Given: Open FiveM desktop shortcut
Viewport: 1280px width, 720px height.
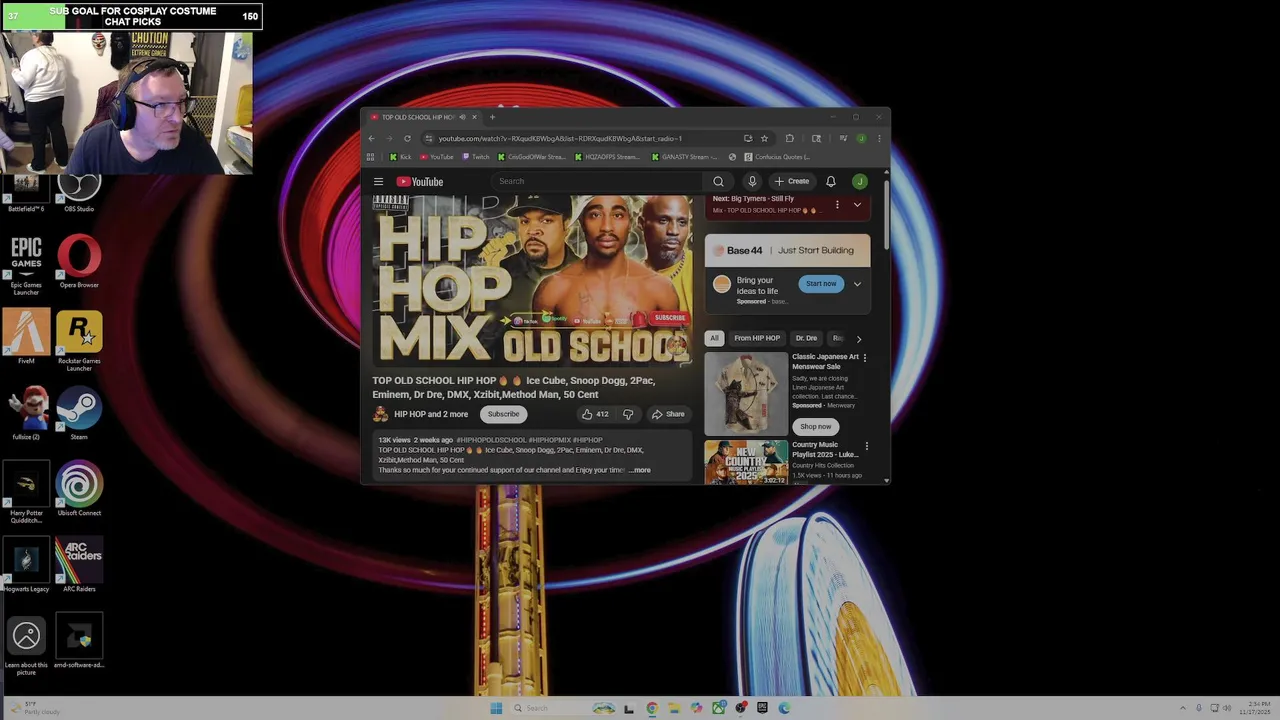Looking at the screenshot, I should coord(26,336).
